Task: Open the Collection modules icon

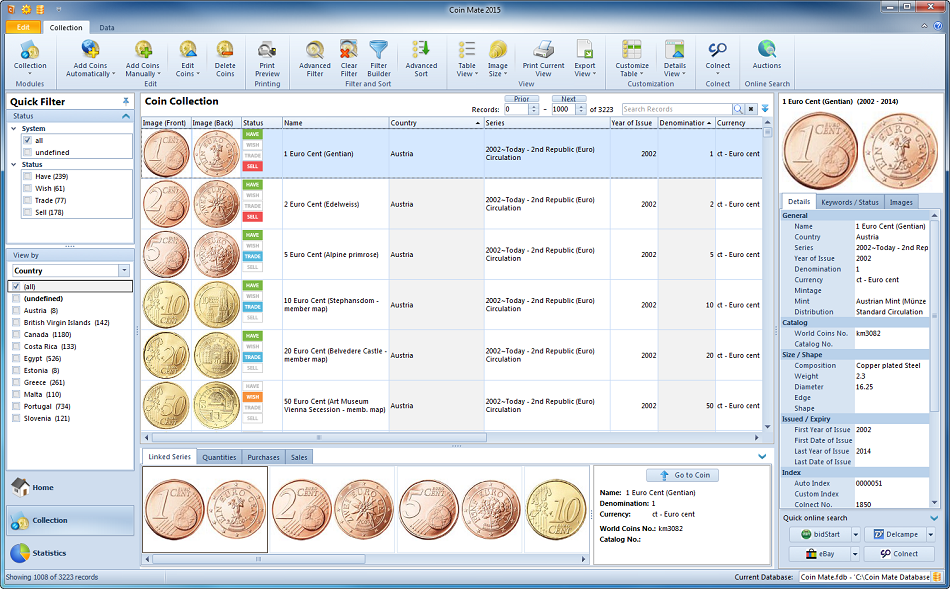Action: [30, 50]
